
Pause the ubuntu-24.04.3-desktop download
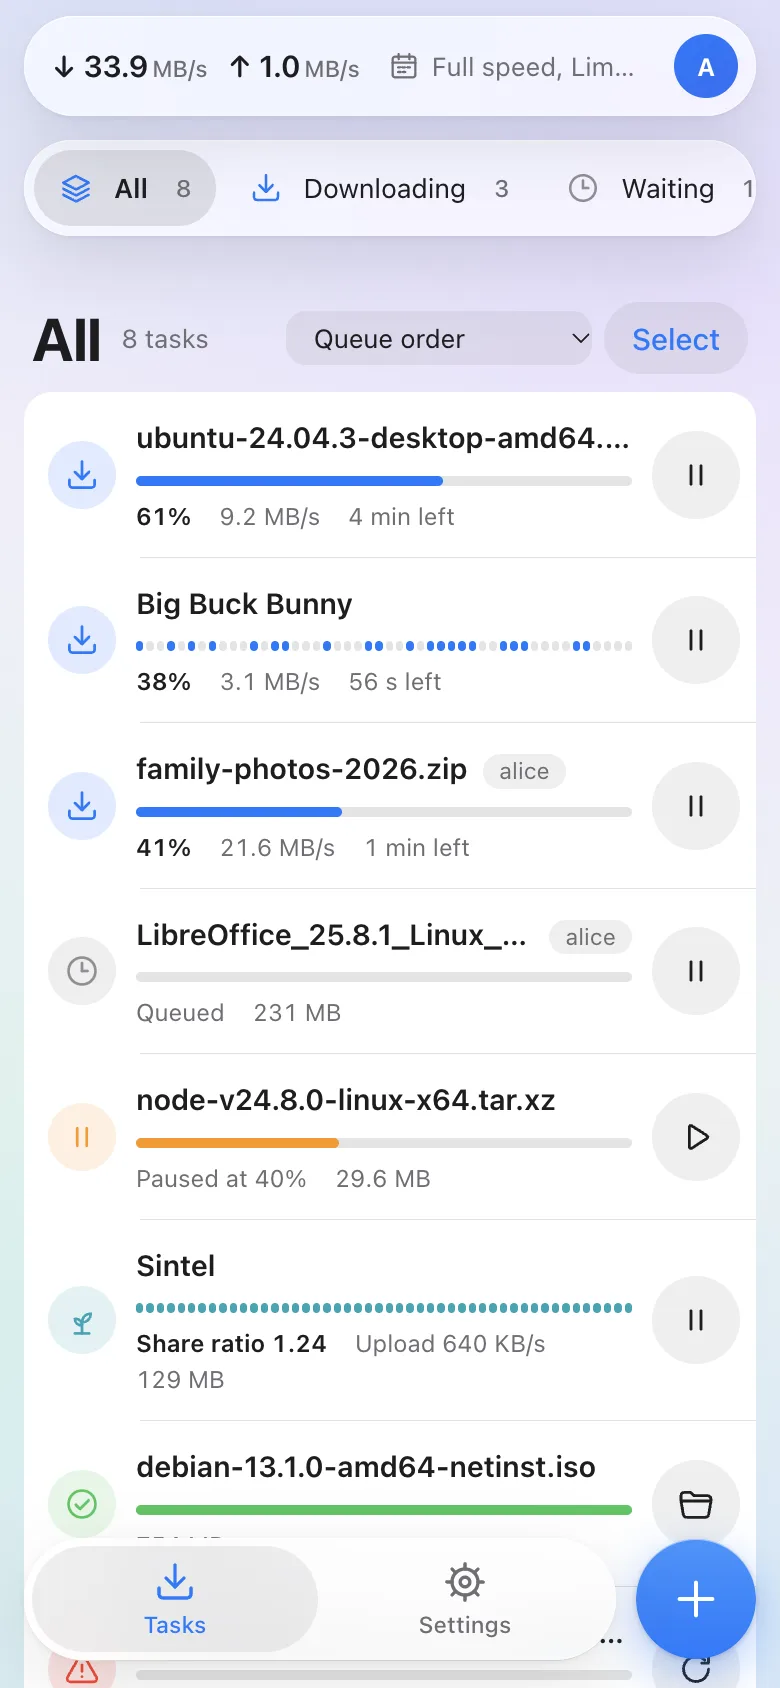pos(696,475)
